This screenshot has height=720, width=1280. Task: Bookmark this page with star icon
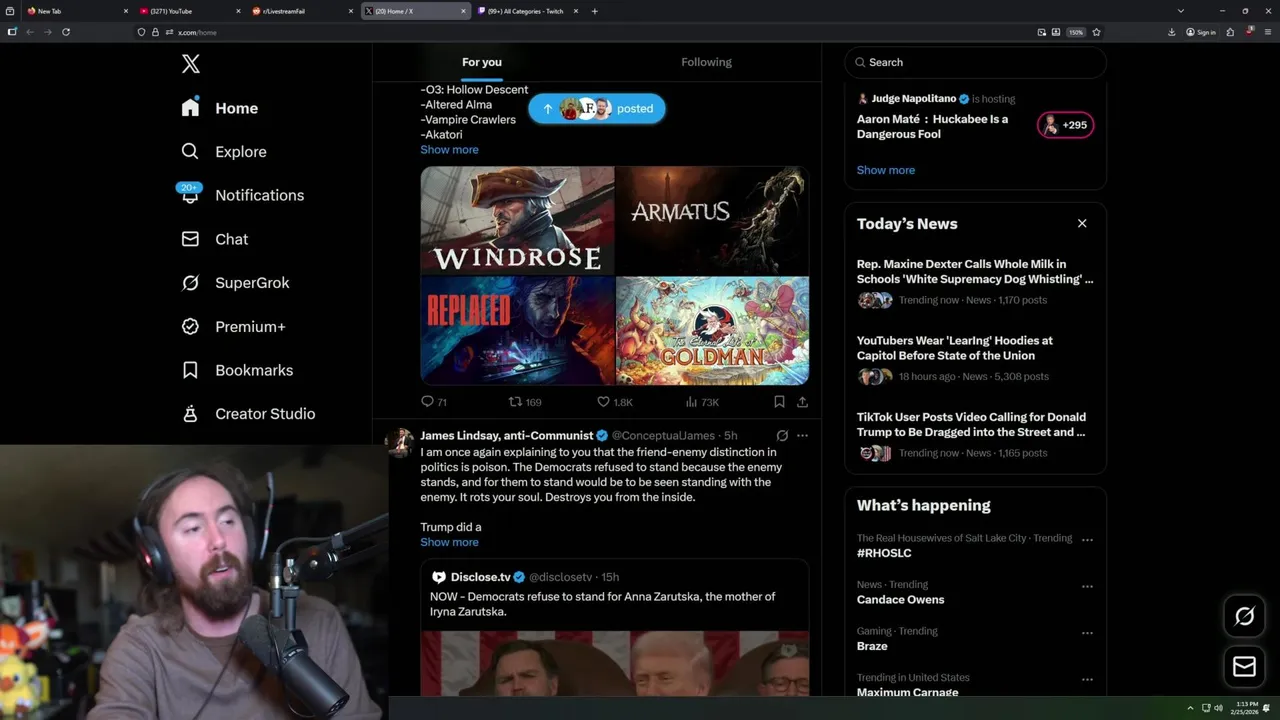1096,32
